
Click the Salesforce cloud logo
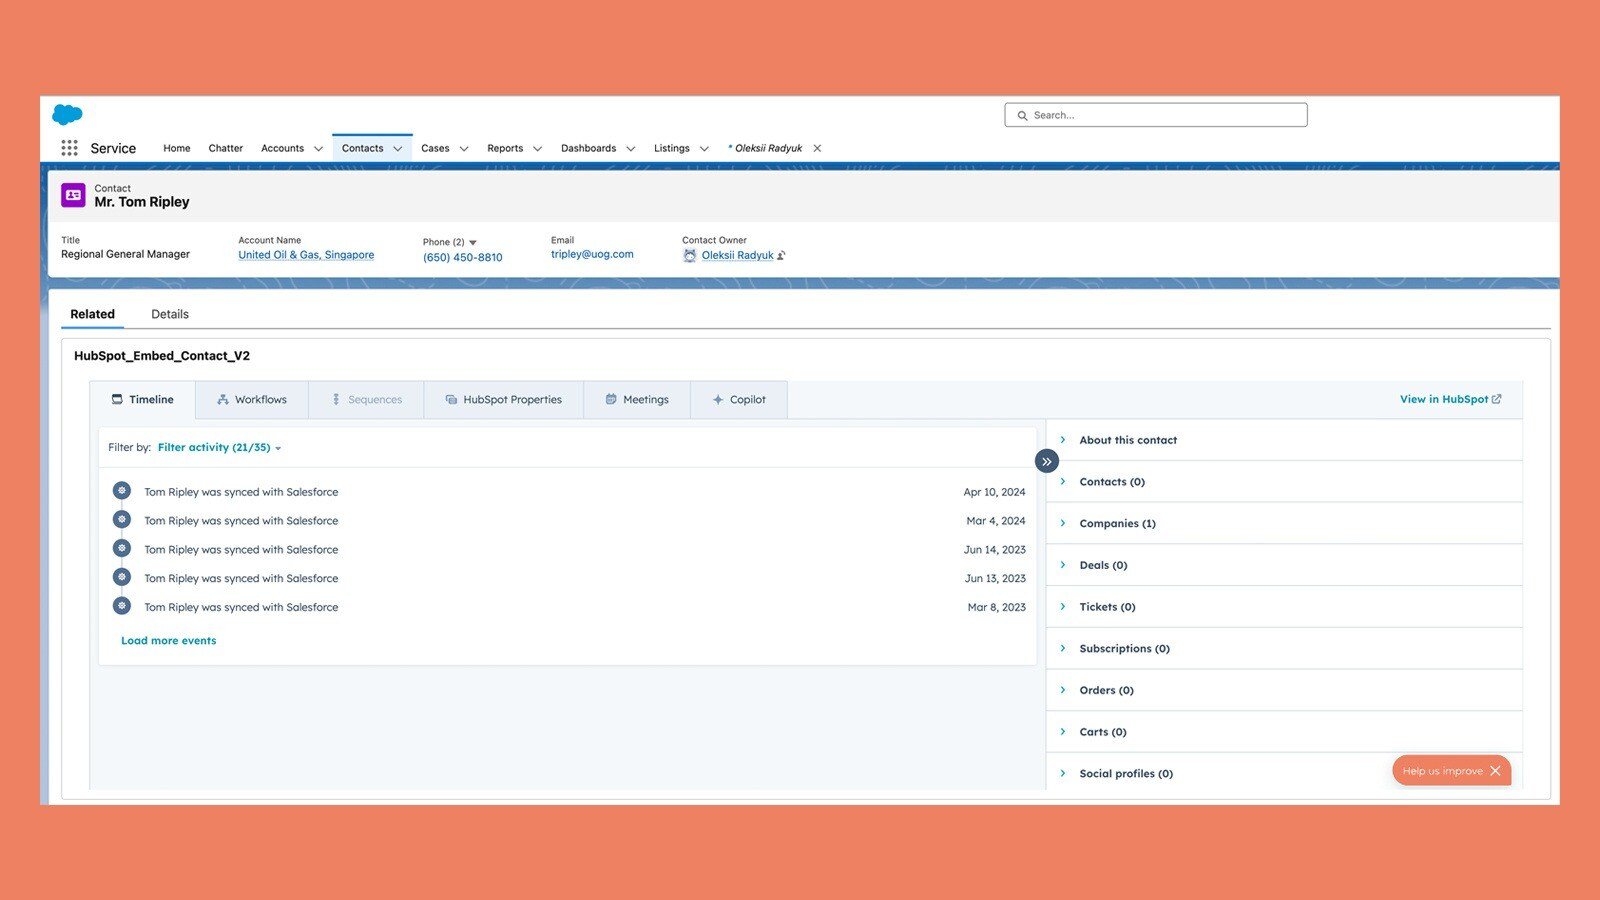coord(67,115)
